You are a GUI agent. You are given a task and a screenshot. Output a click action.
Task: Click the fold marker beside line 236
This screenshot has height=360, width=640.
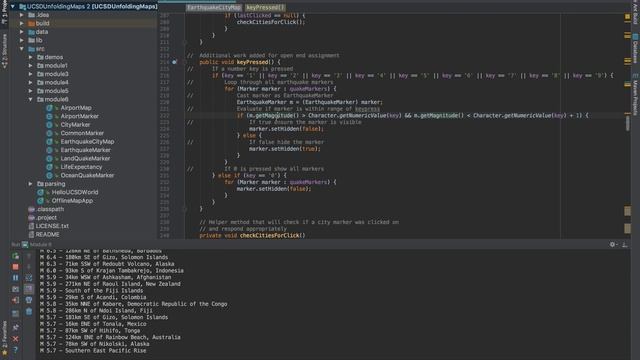tap(184, 209)
